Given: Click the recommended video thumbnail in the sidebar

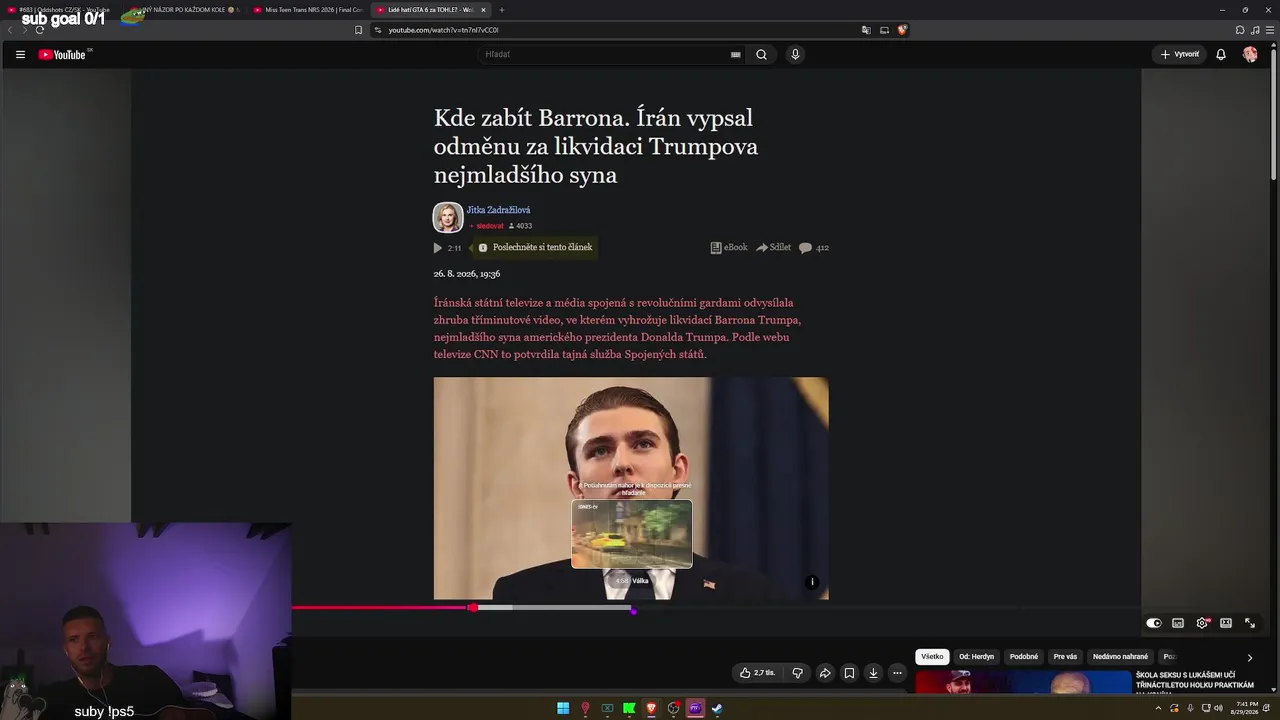Looking at the screenshot, I should [x=1023, y=682].
